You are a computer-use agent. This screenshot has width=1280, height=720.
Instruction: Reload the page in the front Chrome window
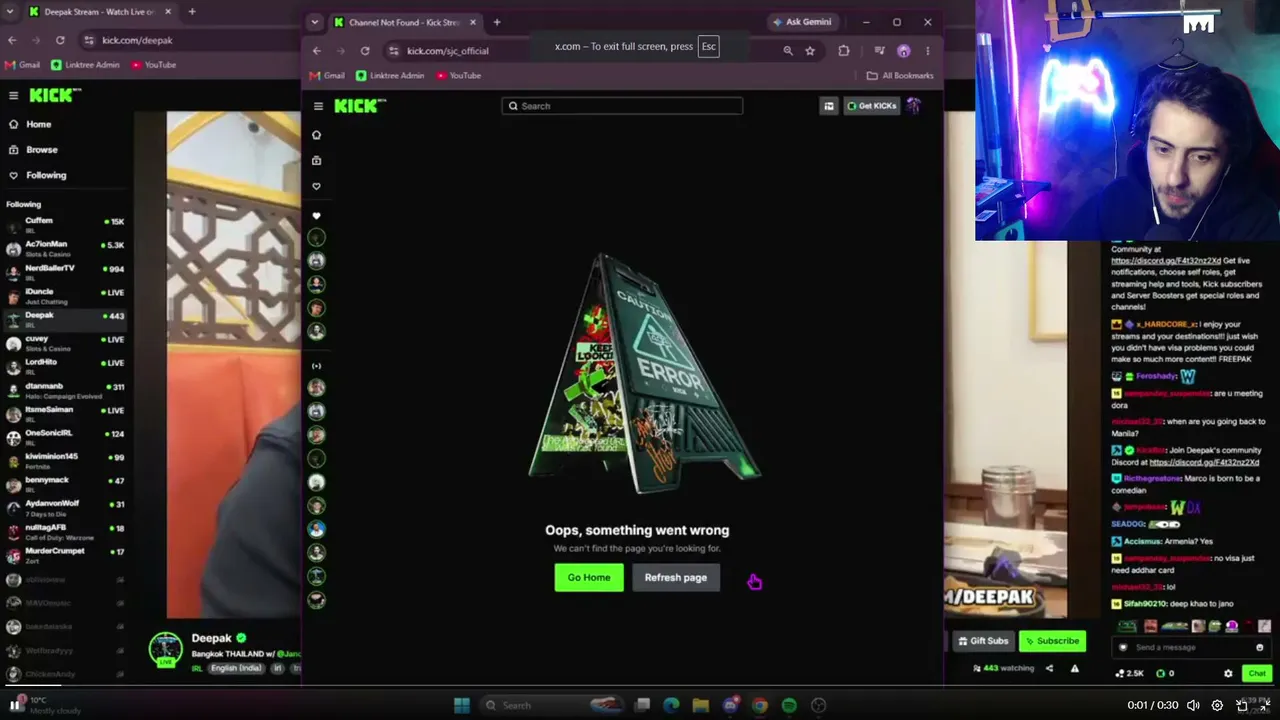pyautogui.click(x=365, y=51)
